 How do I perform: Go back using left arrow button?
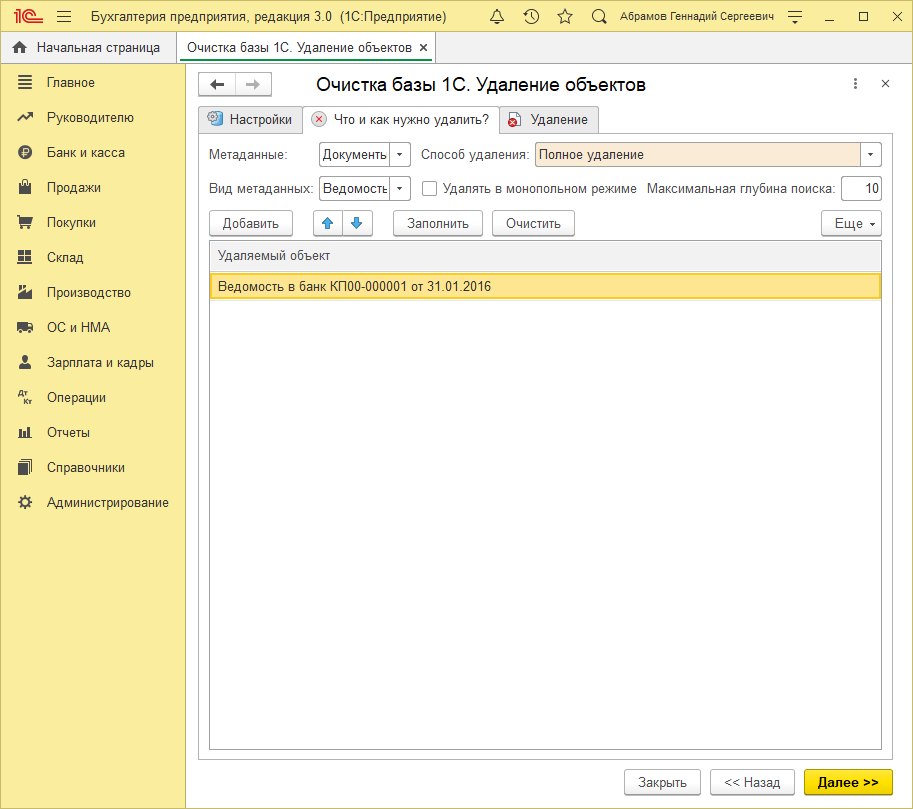[x=217, y=85]
